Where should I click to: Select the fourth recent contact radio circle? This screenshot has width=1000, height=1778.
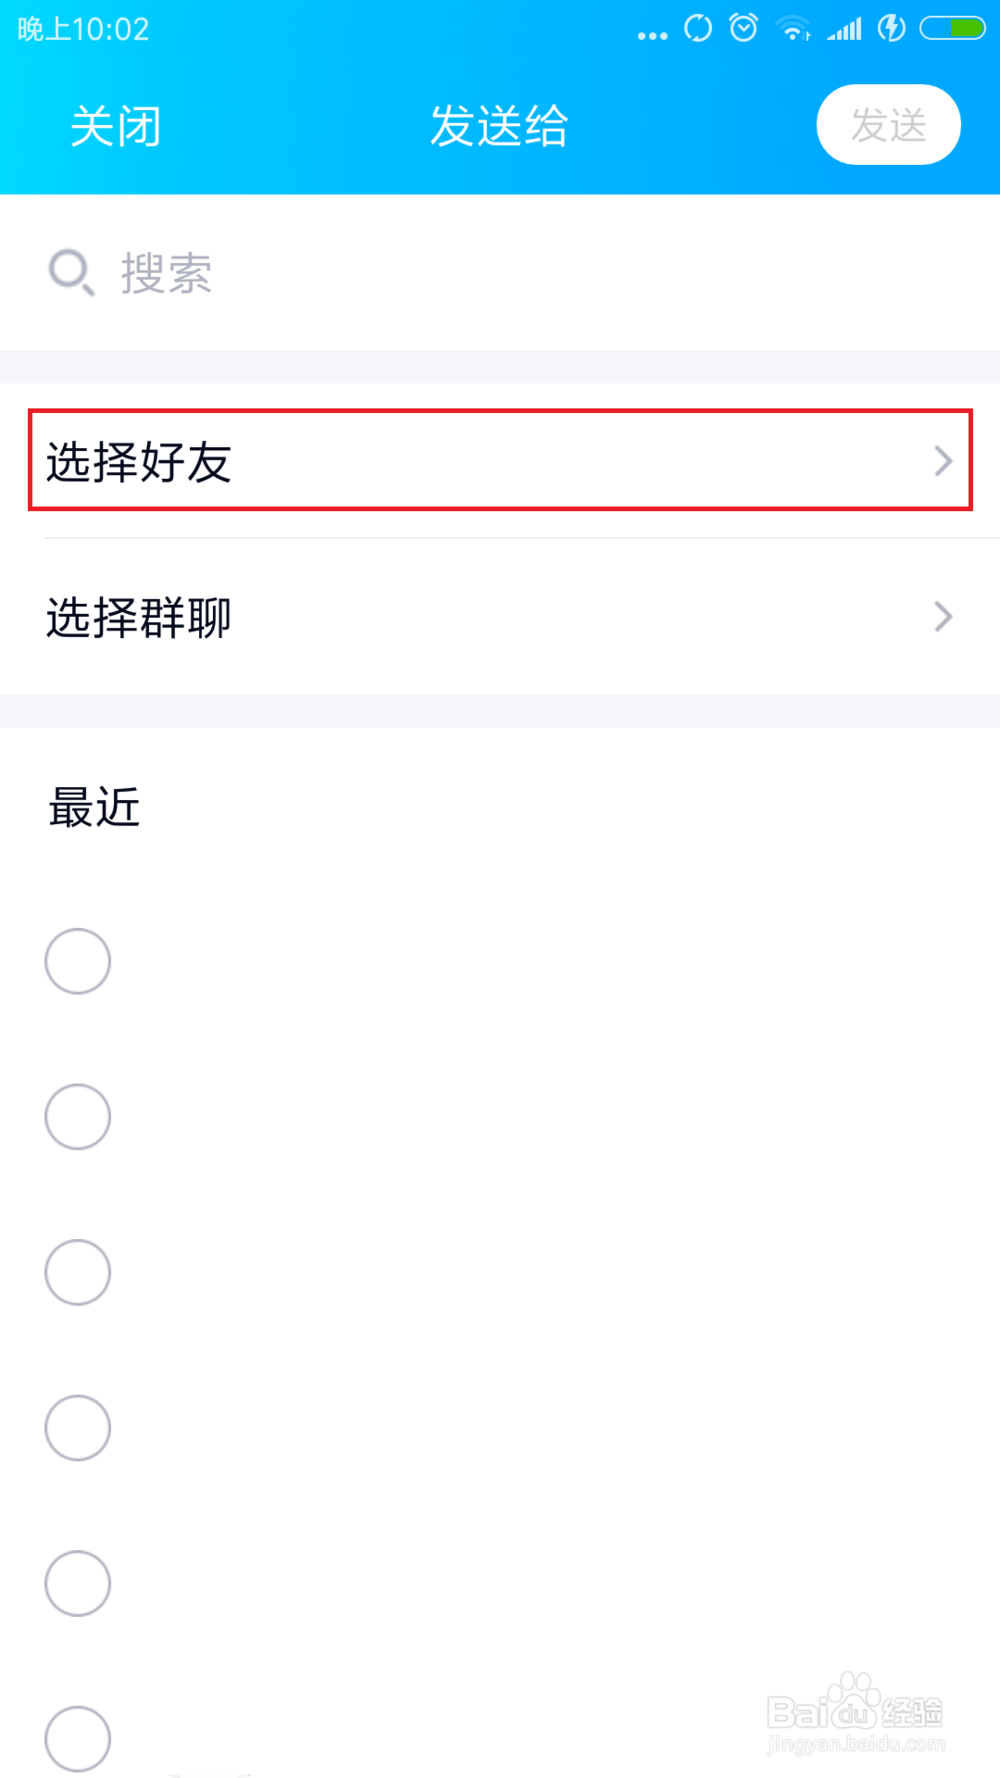click(x=77, y=1428)
